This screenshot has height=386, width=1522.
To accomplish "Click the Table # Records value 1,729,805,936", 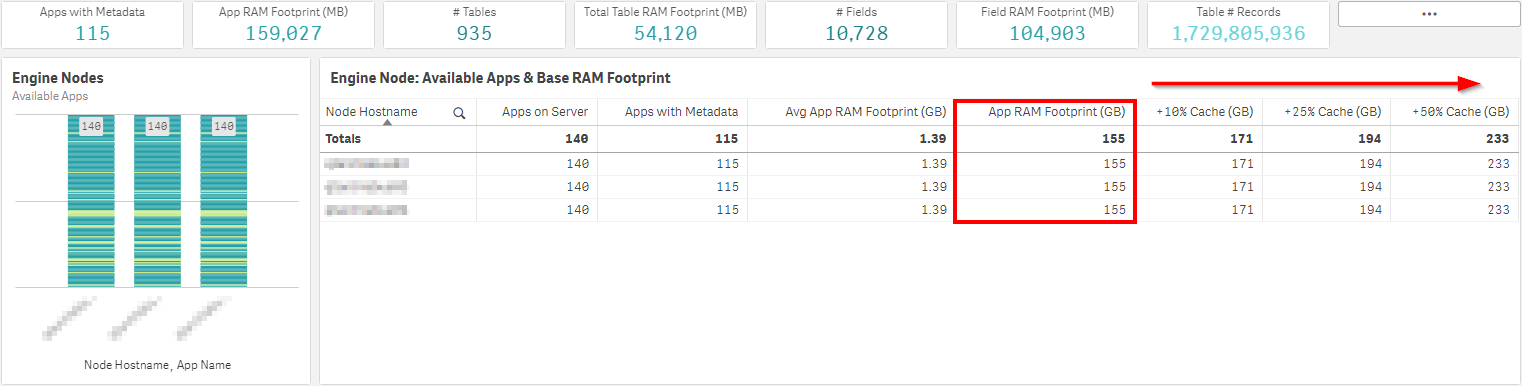I will pos(1239,33).
